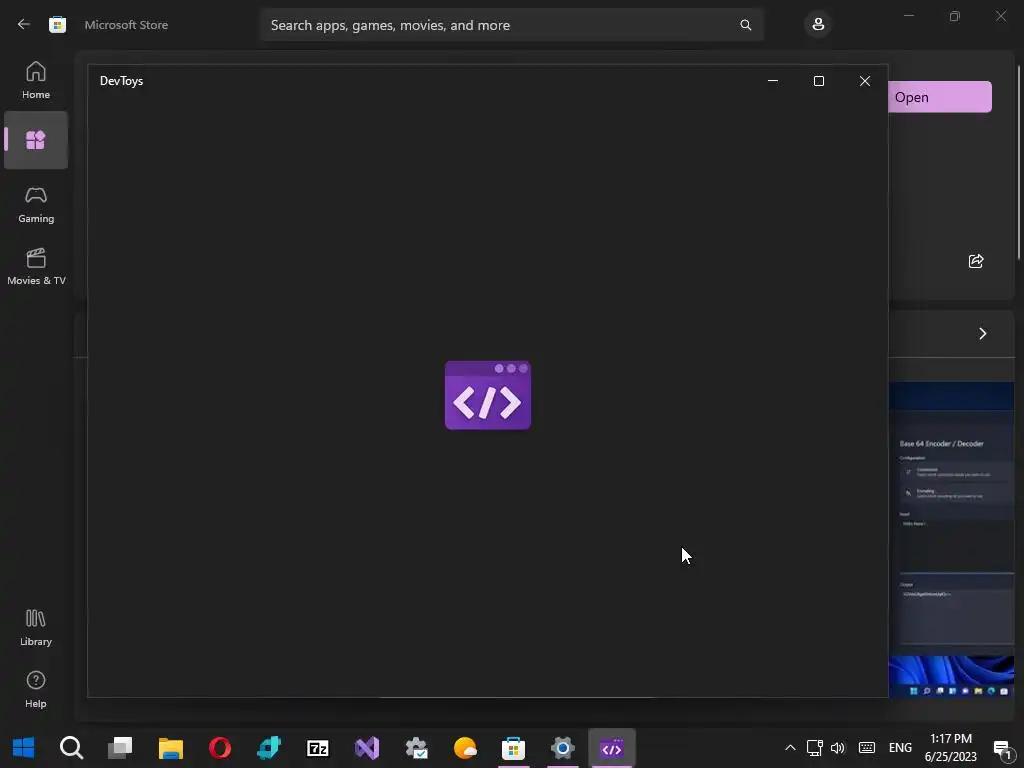1024x768 pixels.
Task: Close the Microsoft Store window
Action: coord(1000,16)
